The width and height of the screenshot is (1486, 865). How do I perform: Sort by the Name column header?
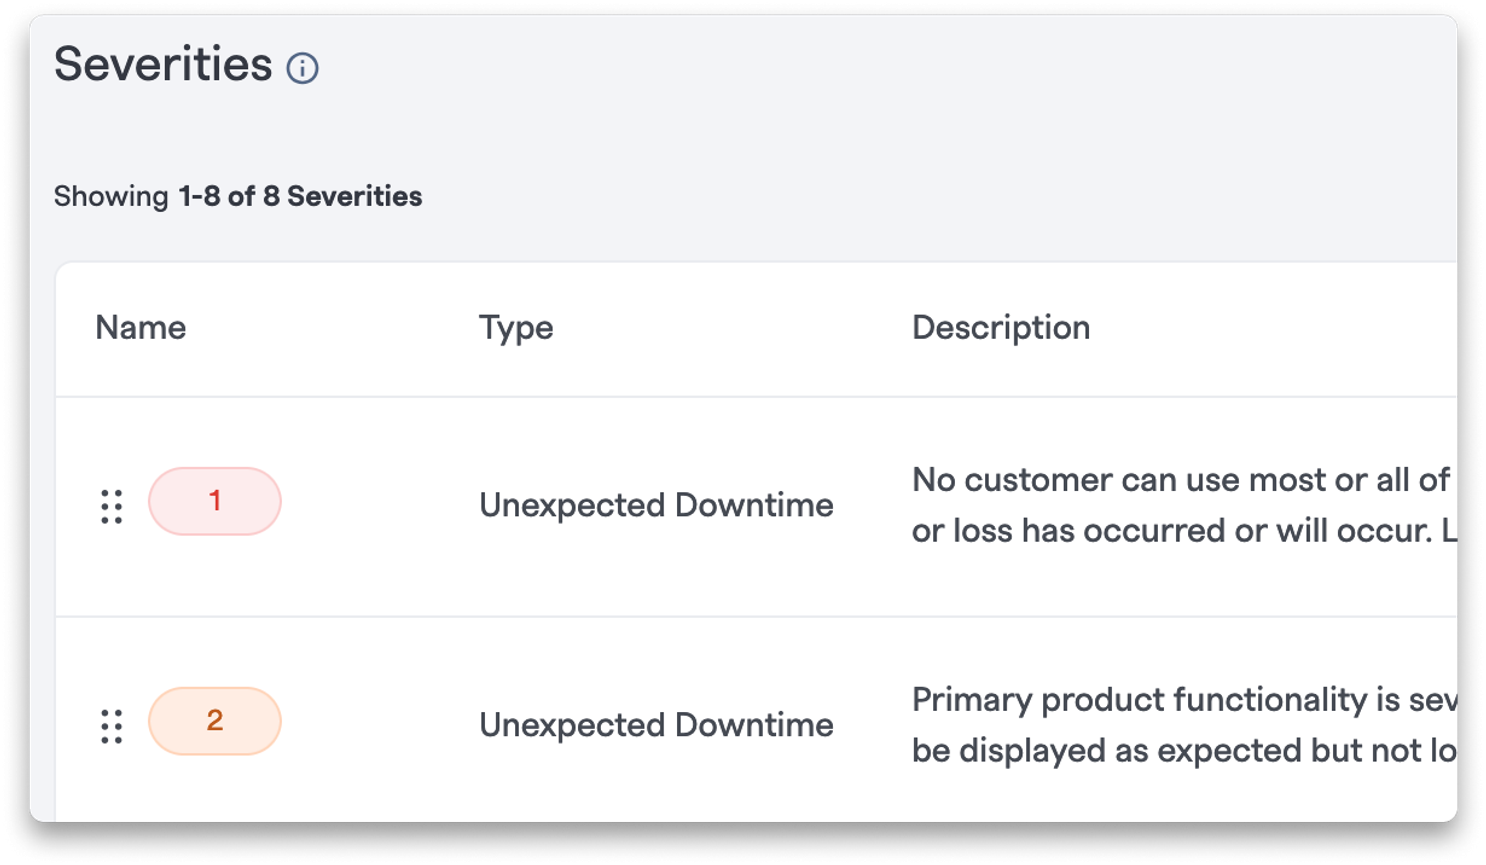(x=141, y=328)
